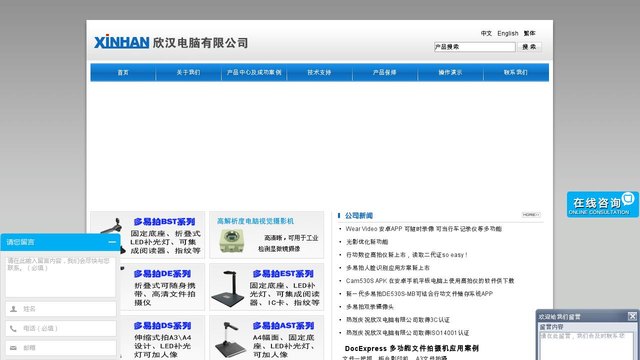Open the 光影优化新功能 news item

[367, 242]
